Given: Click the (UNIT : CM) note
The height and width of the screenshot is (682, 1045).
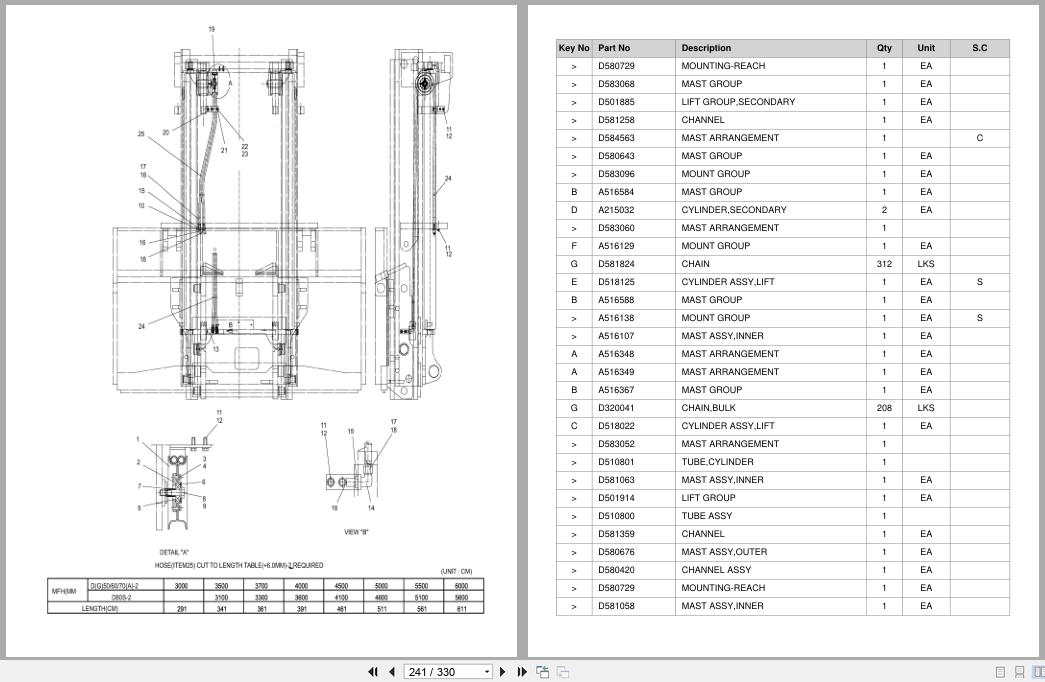Looking at the screenshot, I should tap(457, 571).
